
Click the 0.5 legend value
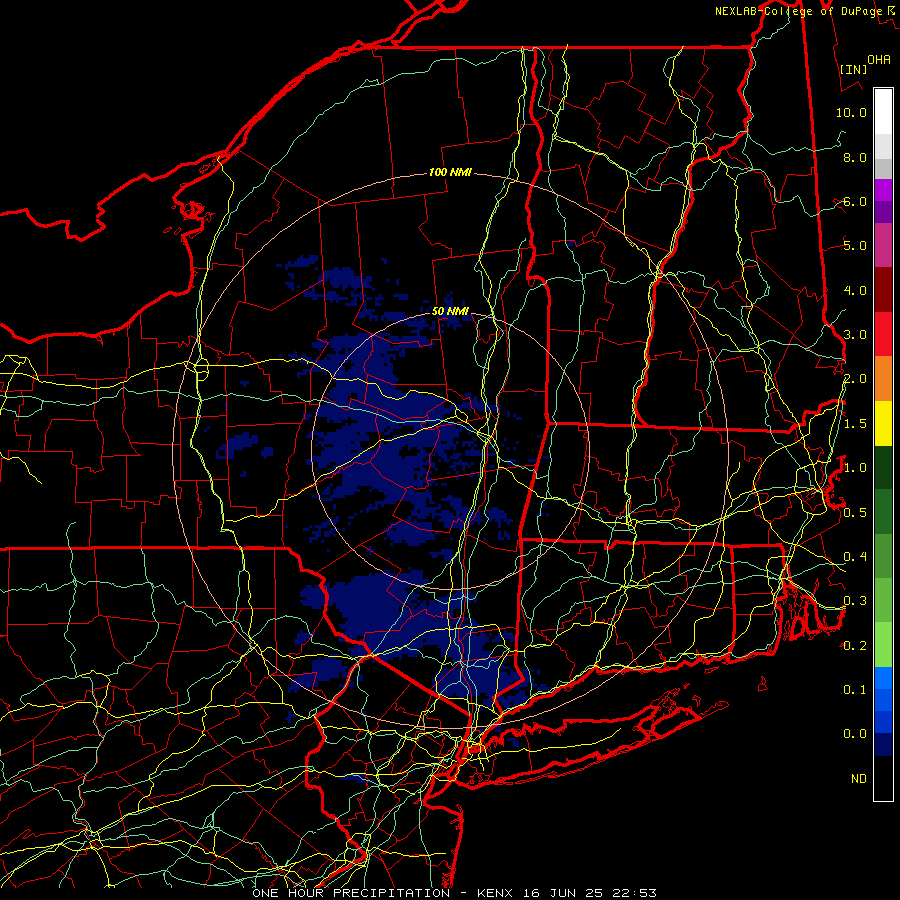click(855, 512)
